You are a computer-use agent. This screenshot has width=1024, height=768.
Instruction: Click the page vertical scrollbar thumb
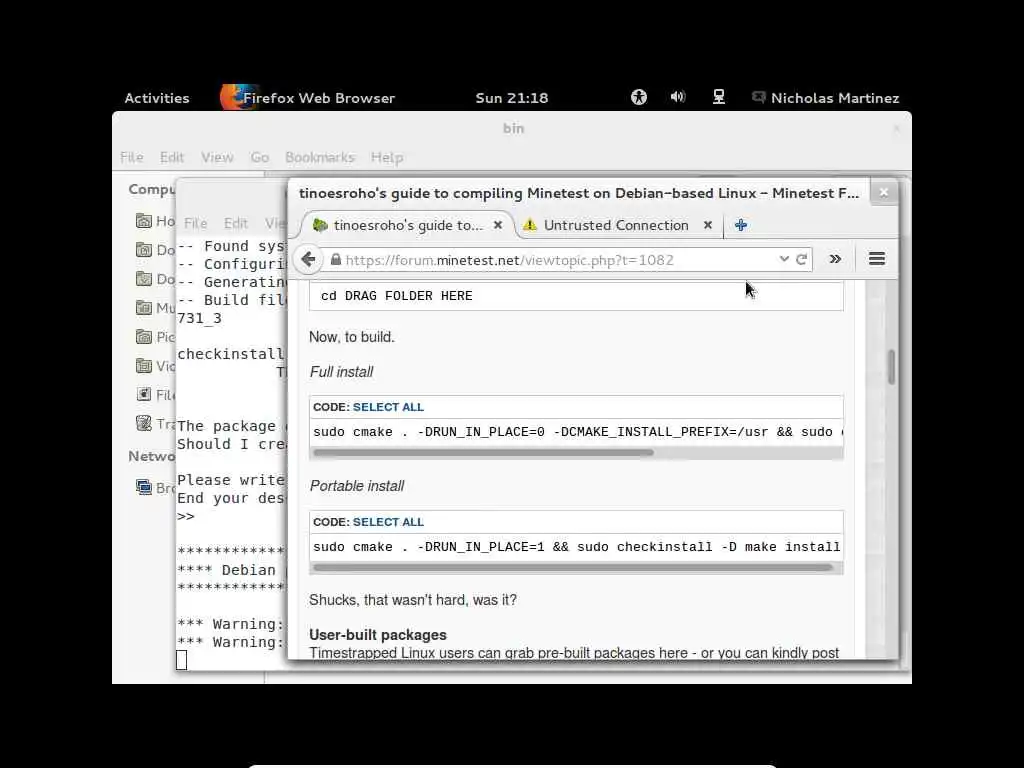pos(891,366)
